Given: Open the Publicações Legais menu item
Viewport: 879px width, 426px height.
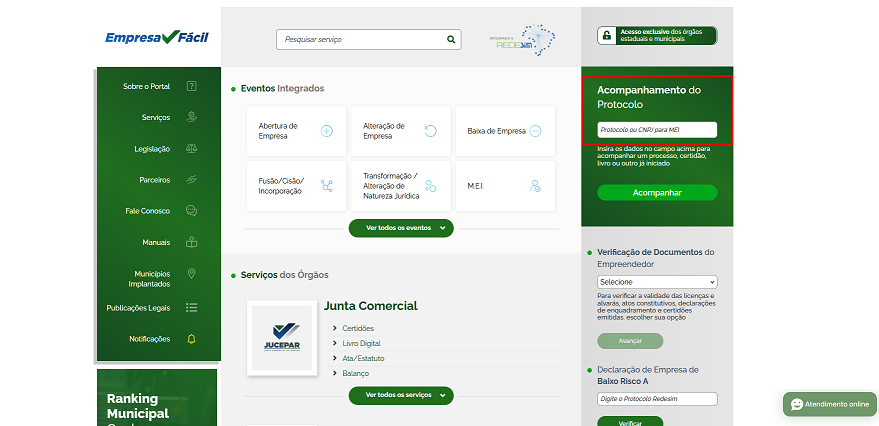Looking at the screenshot, I should 138,308.
